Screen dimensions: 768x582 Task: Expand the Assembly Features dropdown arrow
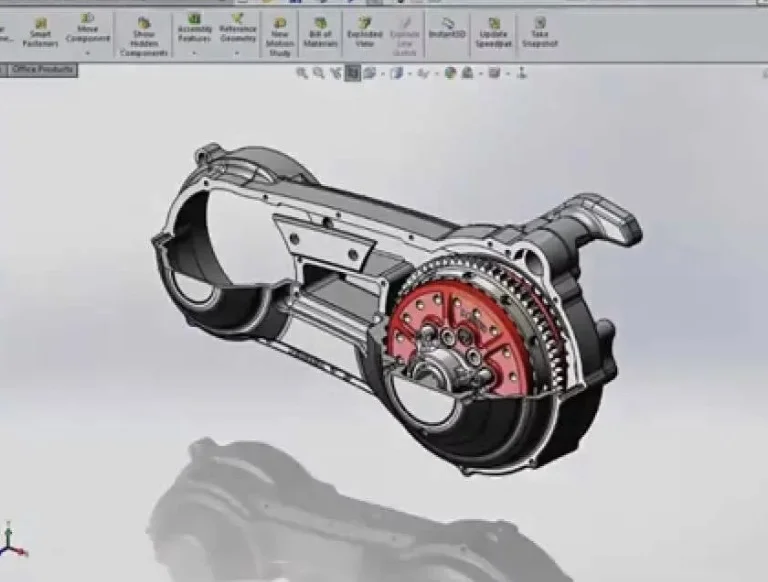point(194,52)
